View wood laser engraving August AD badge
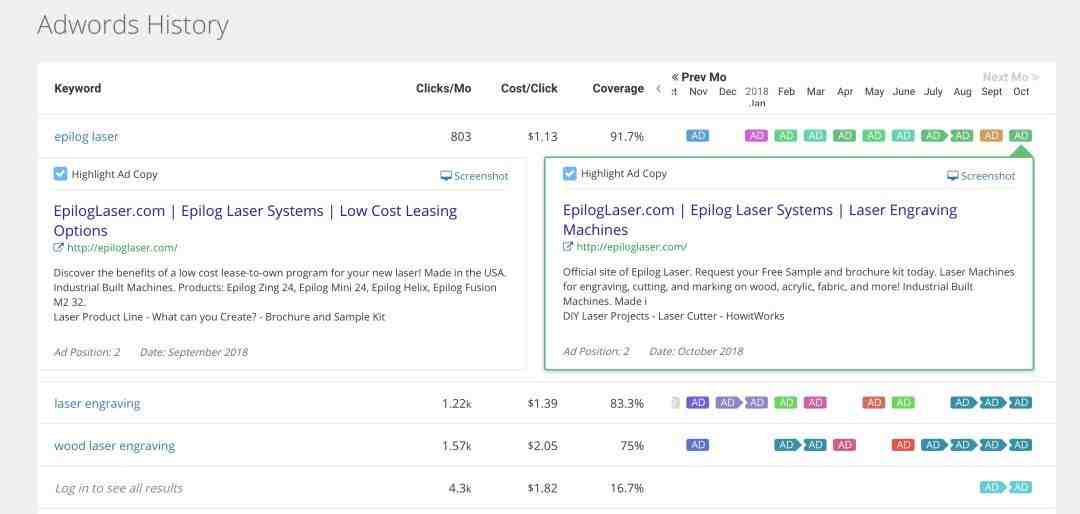1080x514 pixels. tap(964, 445)
